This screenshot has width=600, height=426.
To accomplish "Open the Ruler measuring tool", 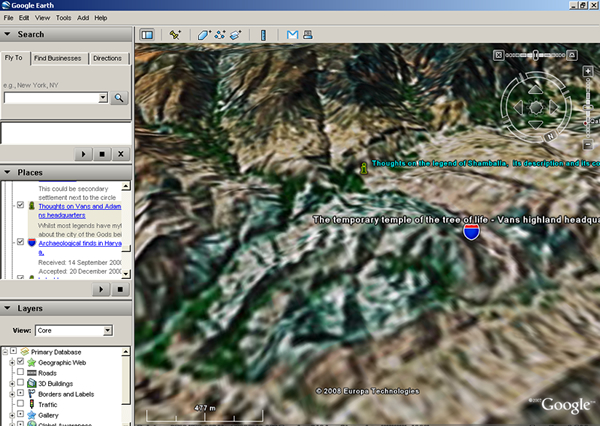I will (x=263, y=35).
